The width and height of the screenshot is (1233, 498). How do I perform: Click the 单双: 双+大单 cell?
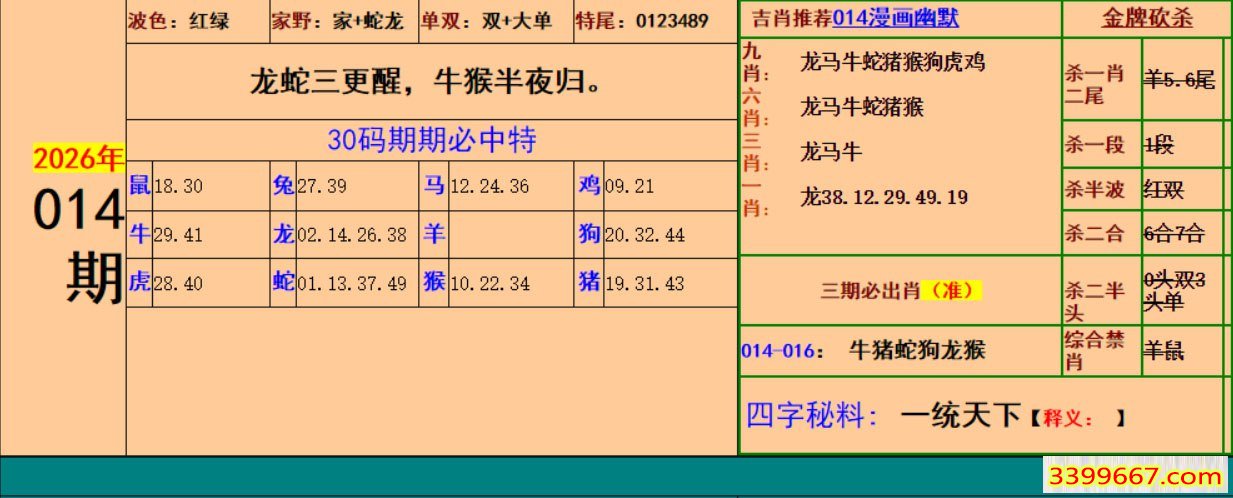pos(486,21)
